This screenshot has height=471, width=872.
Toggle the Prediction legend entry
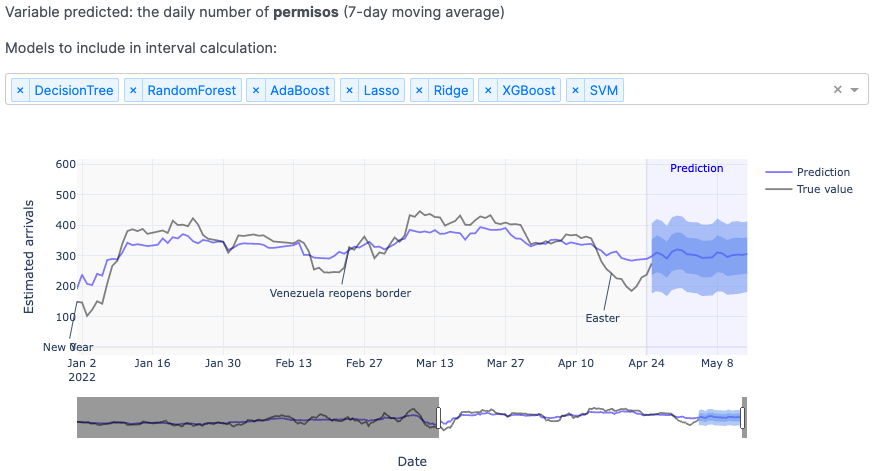tap(807, 172)
